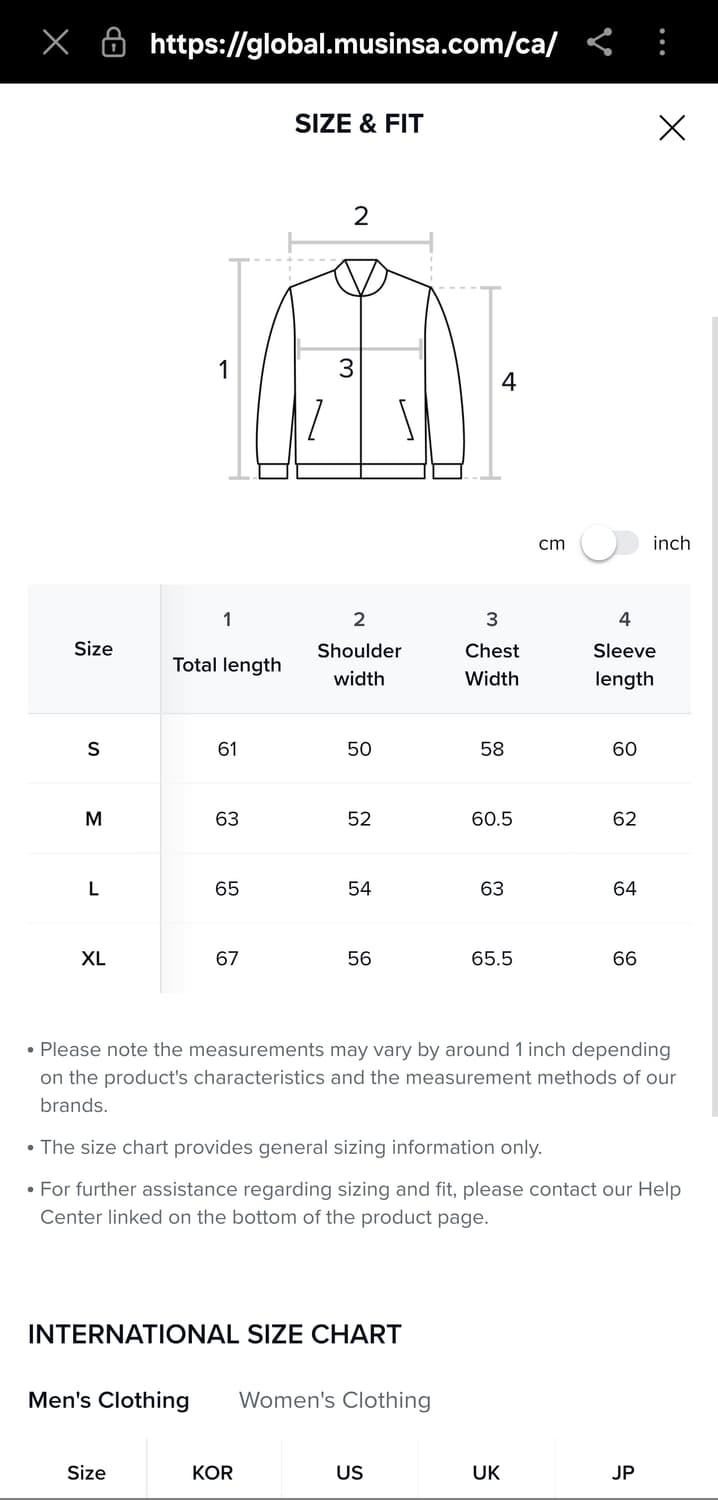
Task: Select the size S row label
Action: point(93,749)
